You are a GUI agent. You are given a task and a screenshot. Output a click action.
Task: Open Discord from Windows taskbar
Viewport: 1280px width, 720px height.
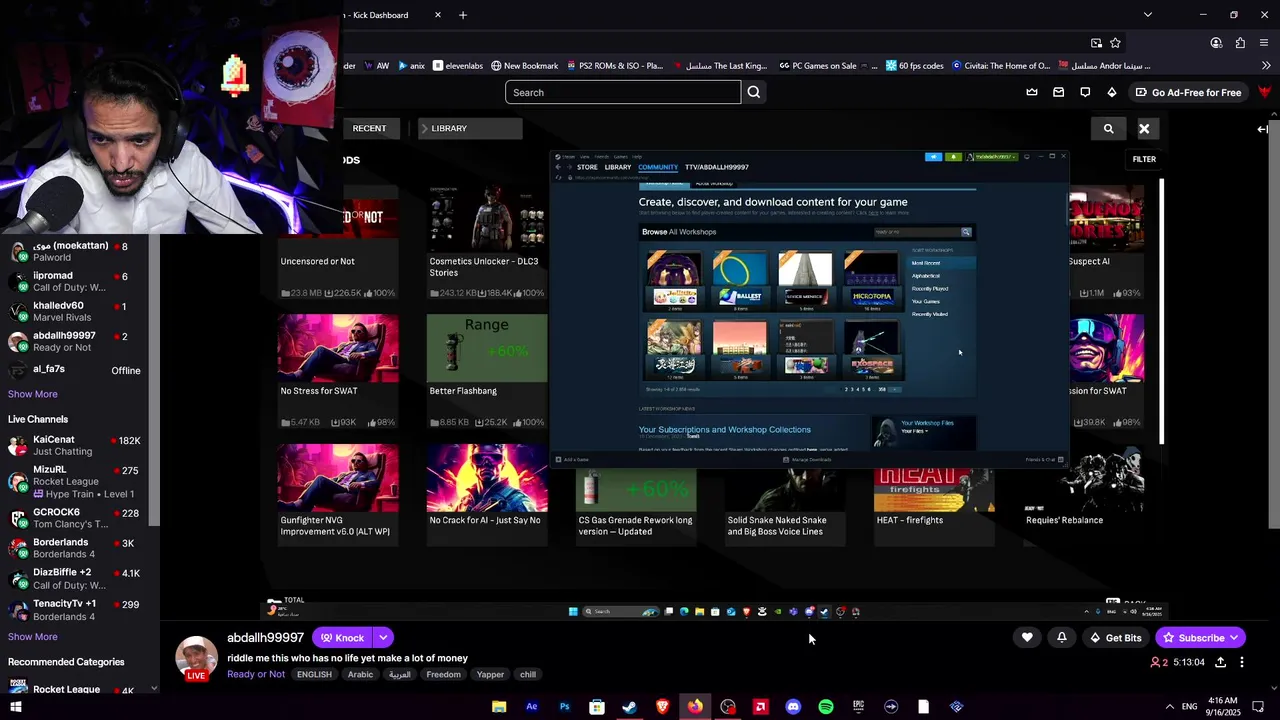pos(793,707)
